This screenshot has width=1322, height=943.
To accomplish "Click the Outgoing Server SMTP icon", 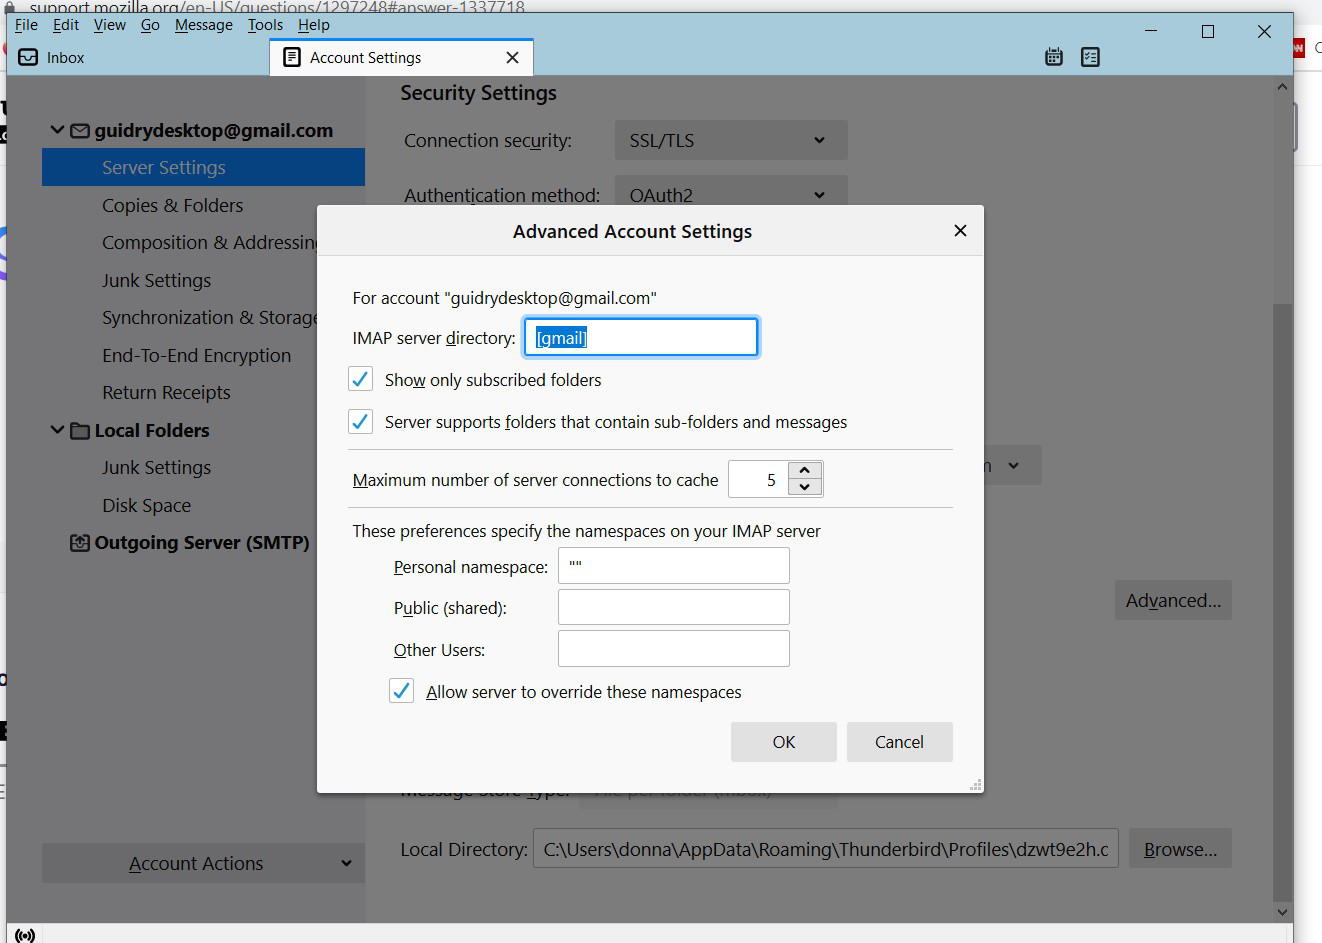I will click(80, 543).
